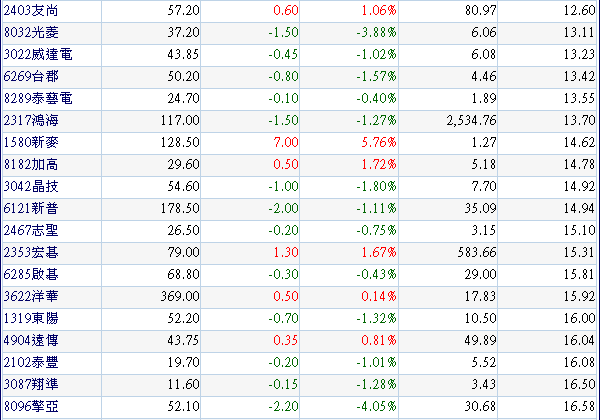The height and width of the screenshot is (420, 600).
Task: Open stock link 3622洋華
Action: tap(31, 296)
